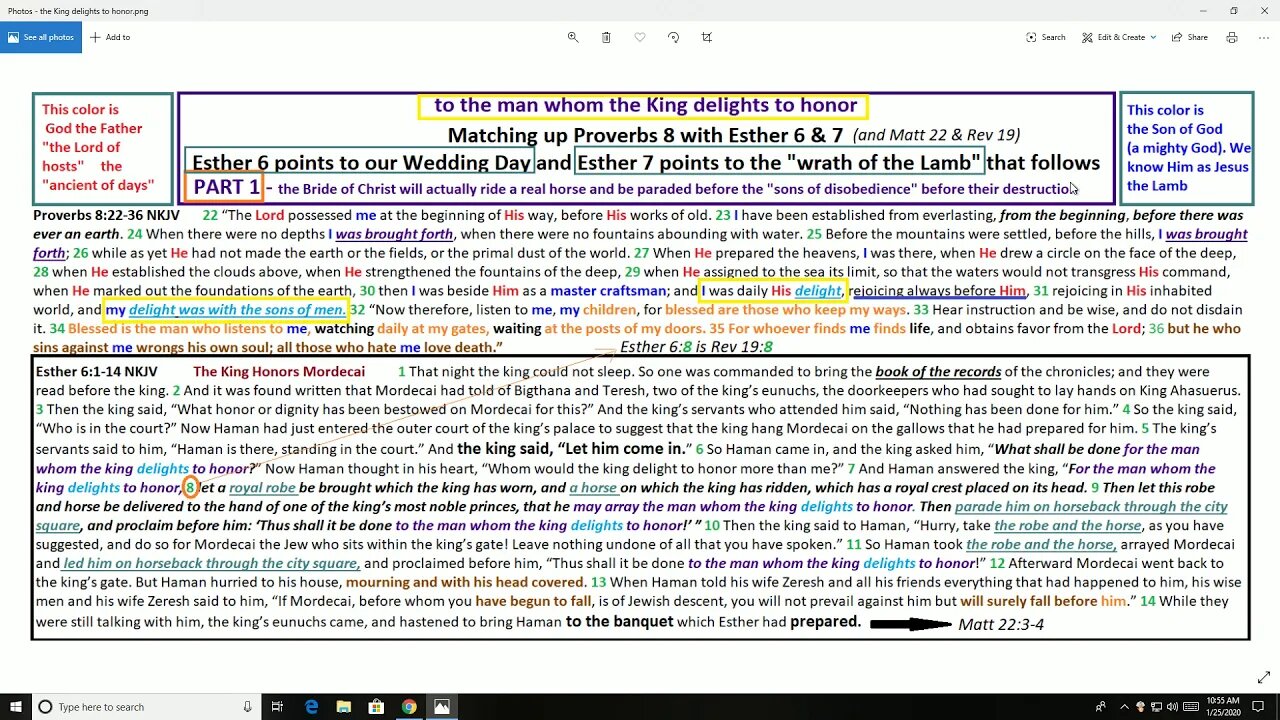Close the Photos window
The width and height of the screenshot is (1280, 720).
click(x=1264, y=10)
